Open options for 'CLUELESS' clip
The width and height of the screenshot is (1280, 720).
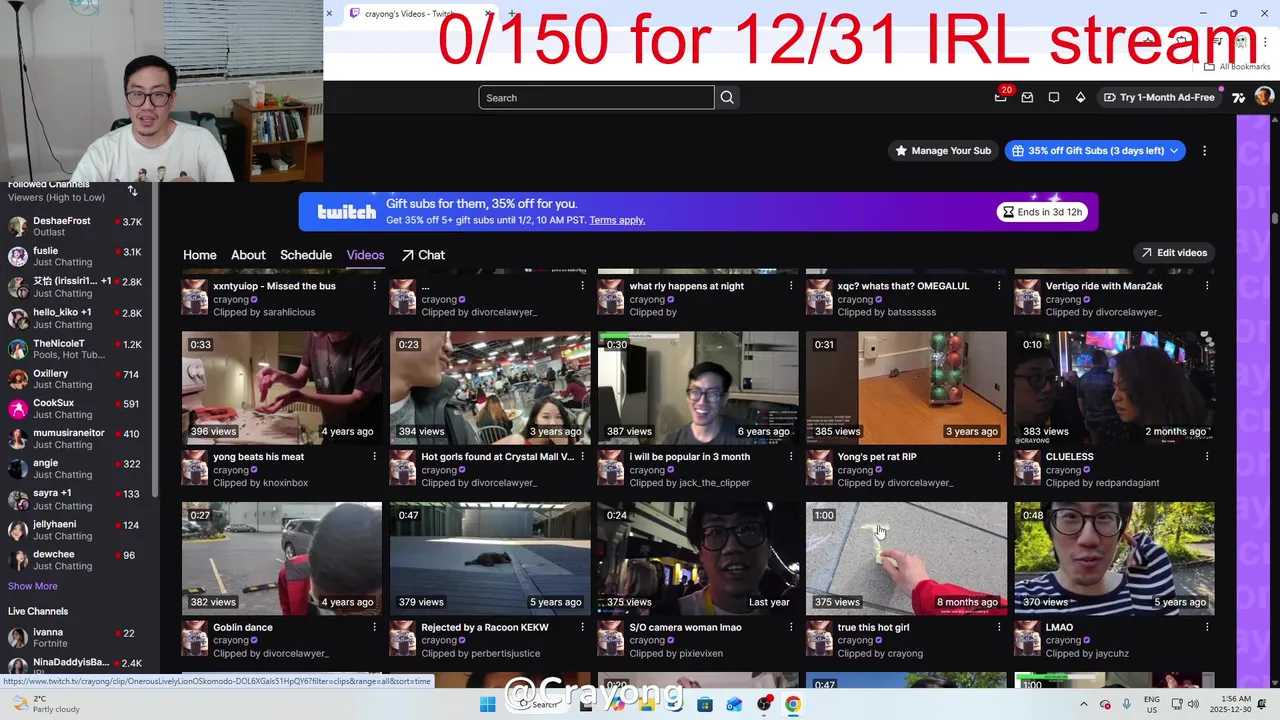click(1207, 456)
